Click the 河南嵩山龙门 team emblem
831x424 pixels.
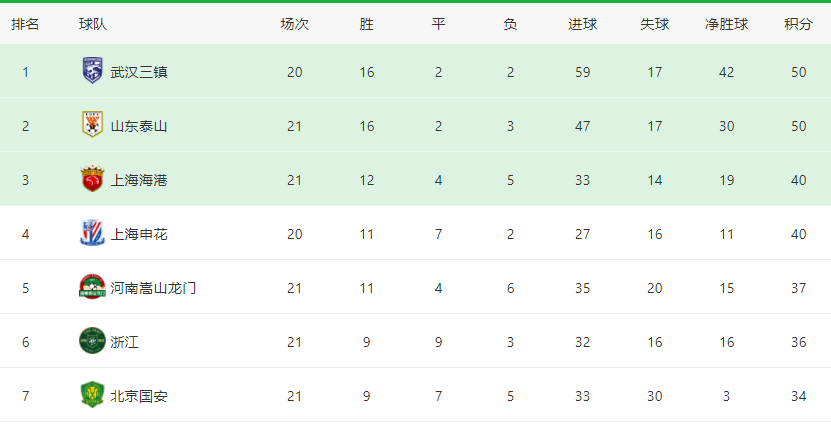pos(92,287)
